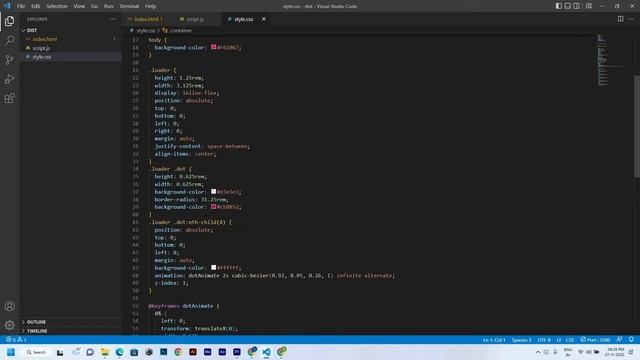This screenshot has width=640, height=360.
Task: Close the style.css tab
Action: tap(264, 19)
